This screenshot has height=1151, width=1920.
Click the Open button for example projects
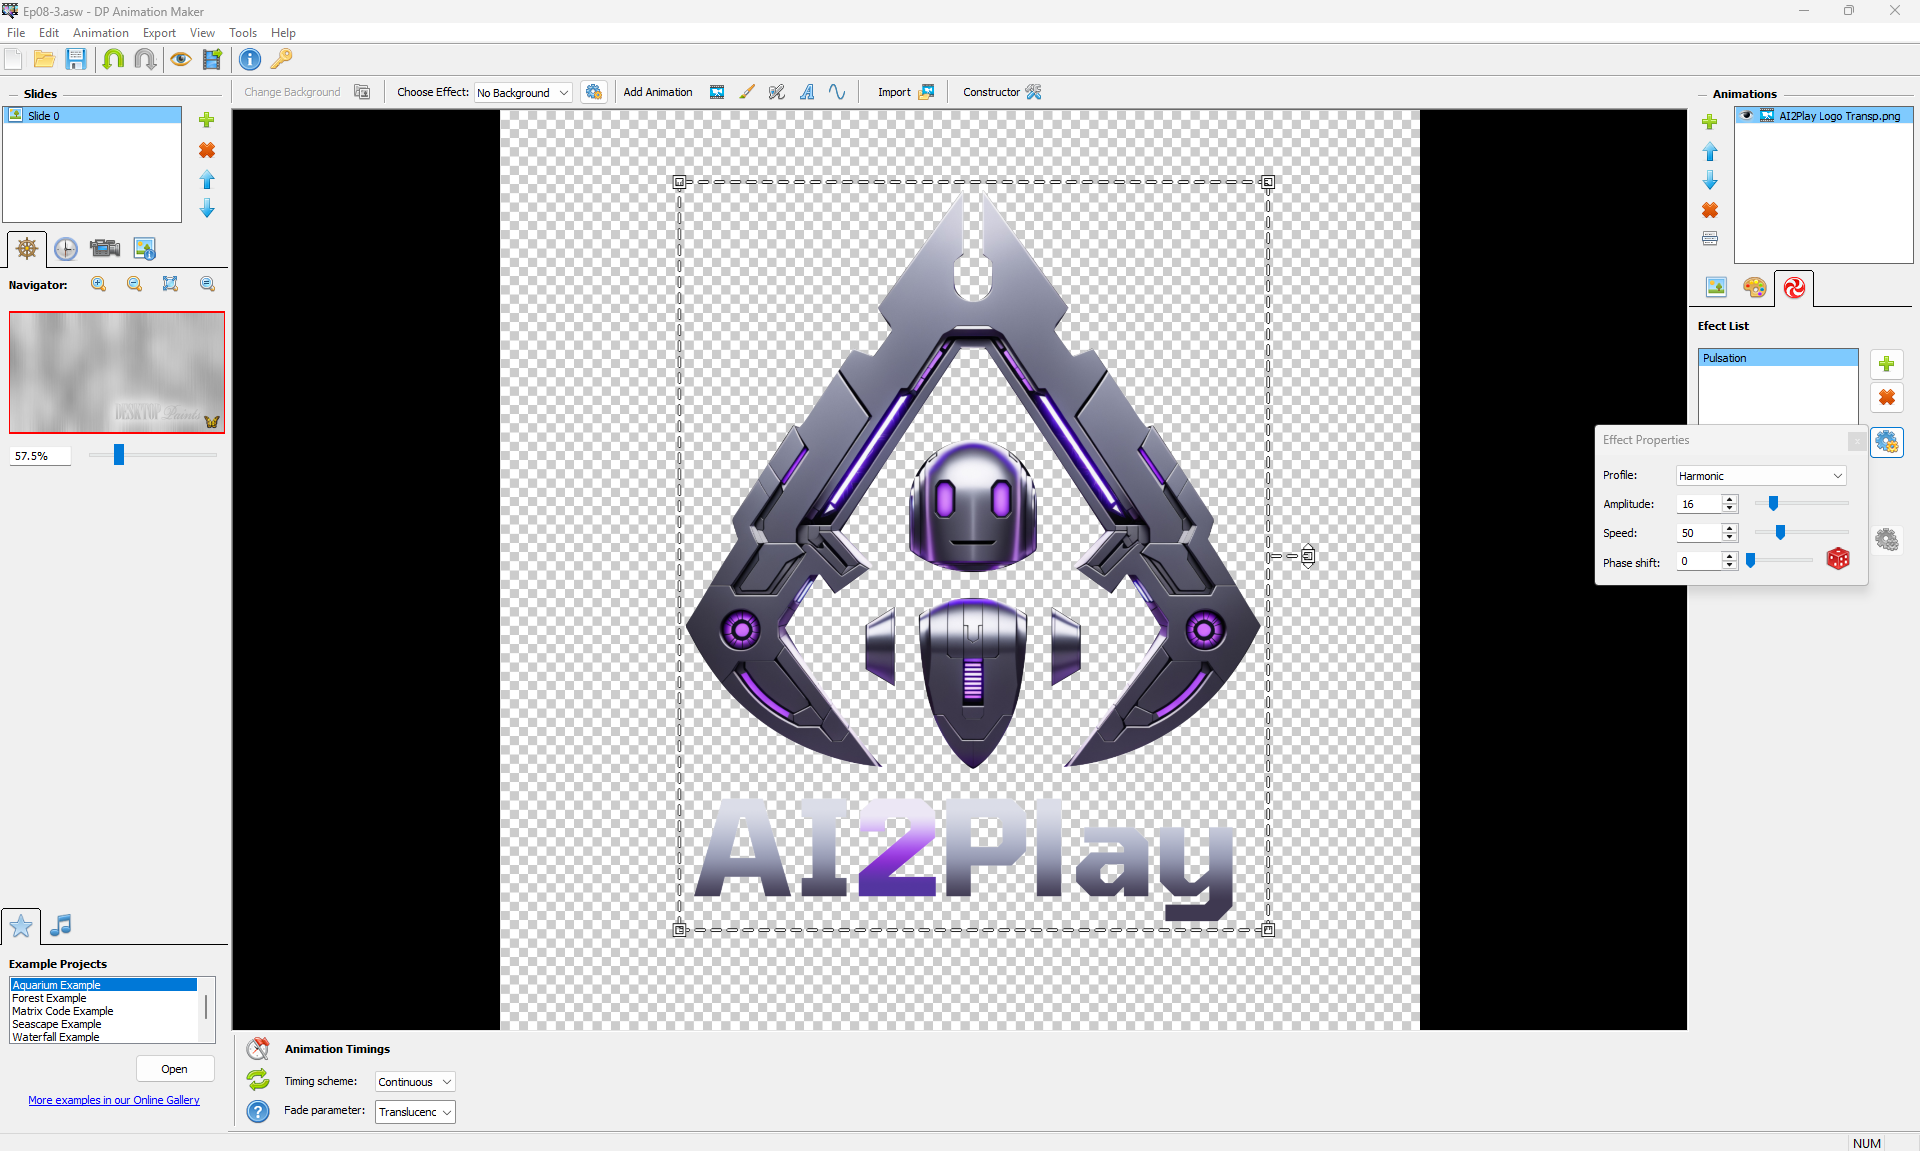[x=174, y=1069]
